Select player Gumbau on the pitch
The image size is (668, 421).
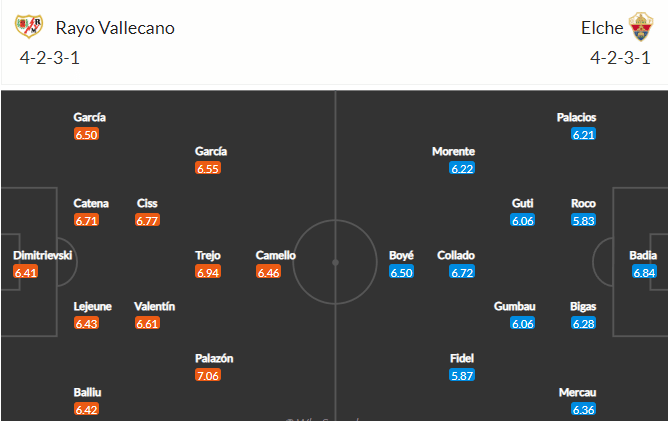(x=515, y=306)
